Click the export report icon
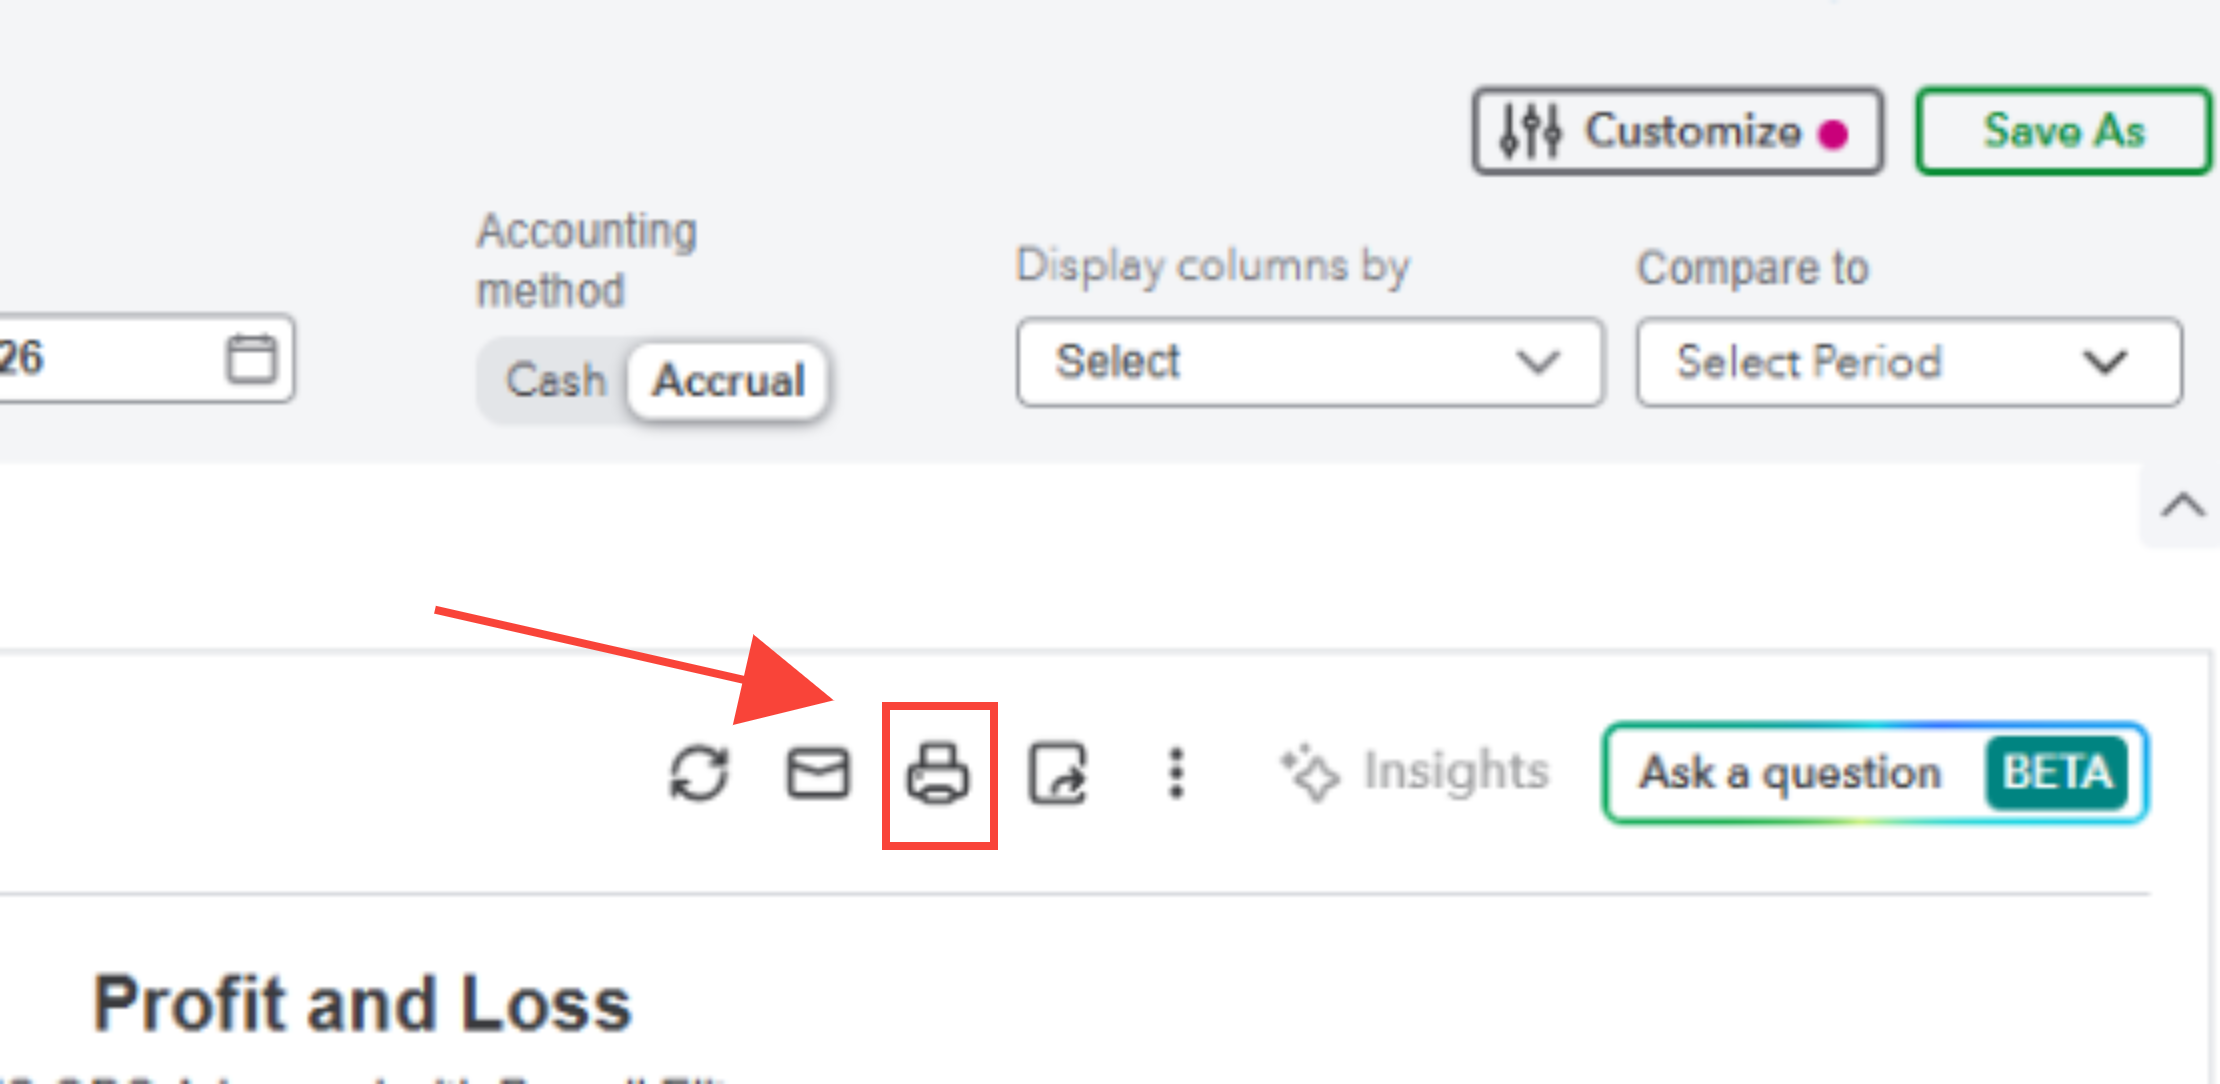2220x1084 pixels. point(1058,774)
